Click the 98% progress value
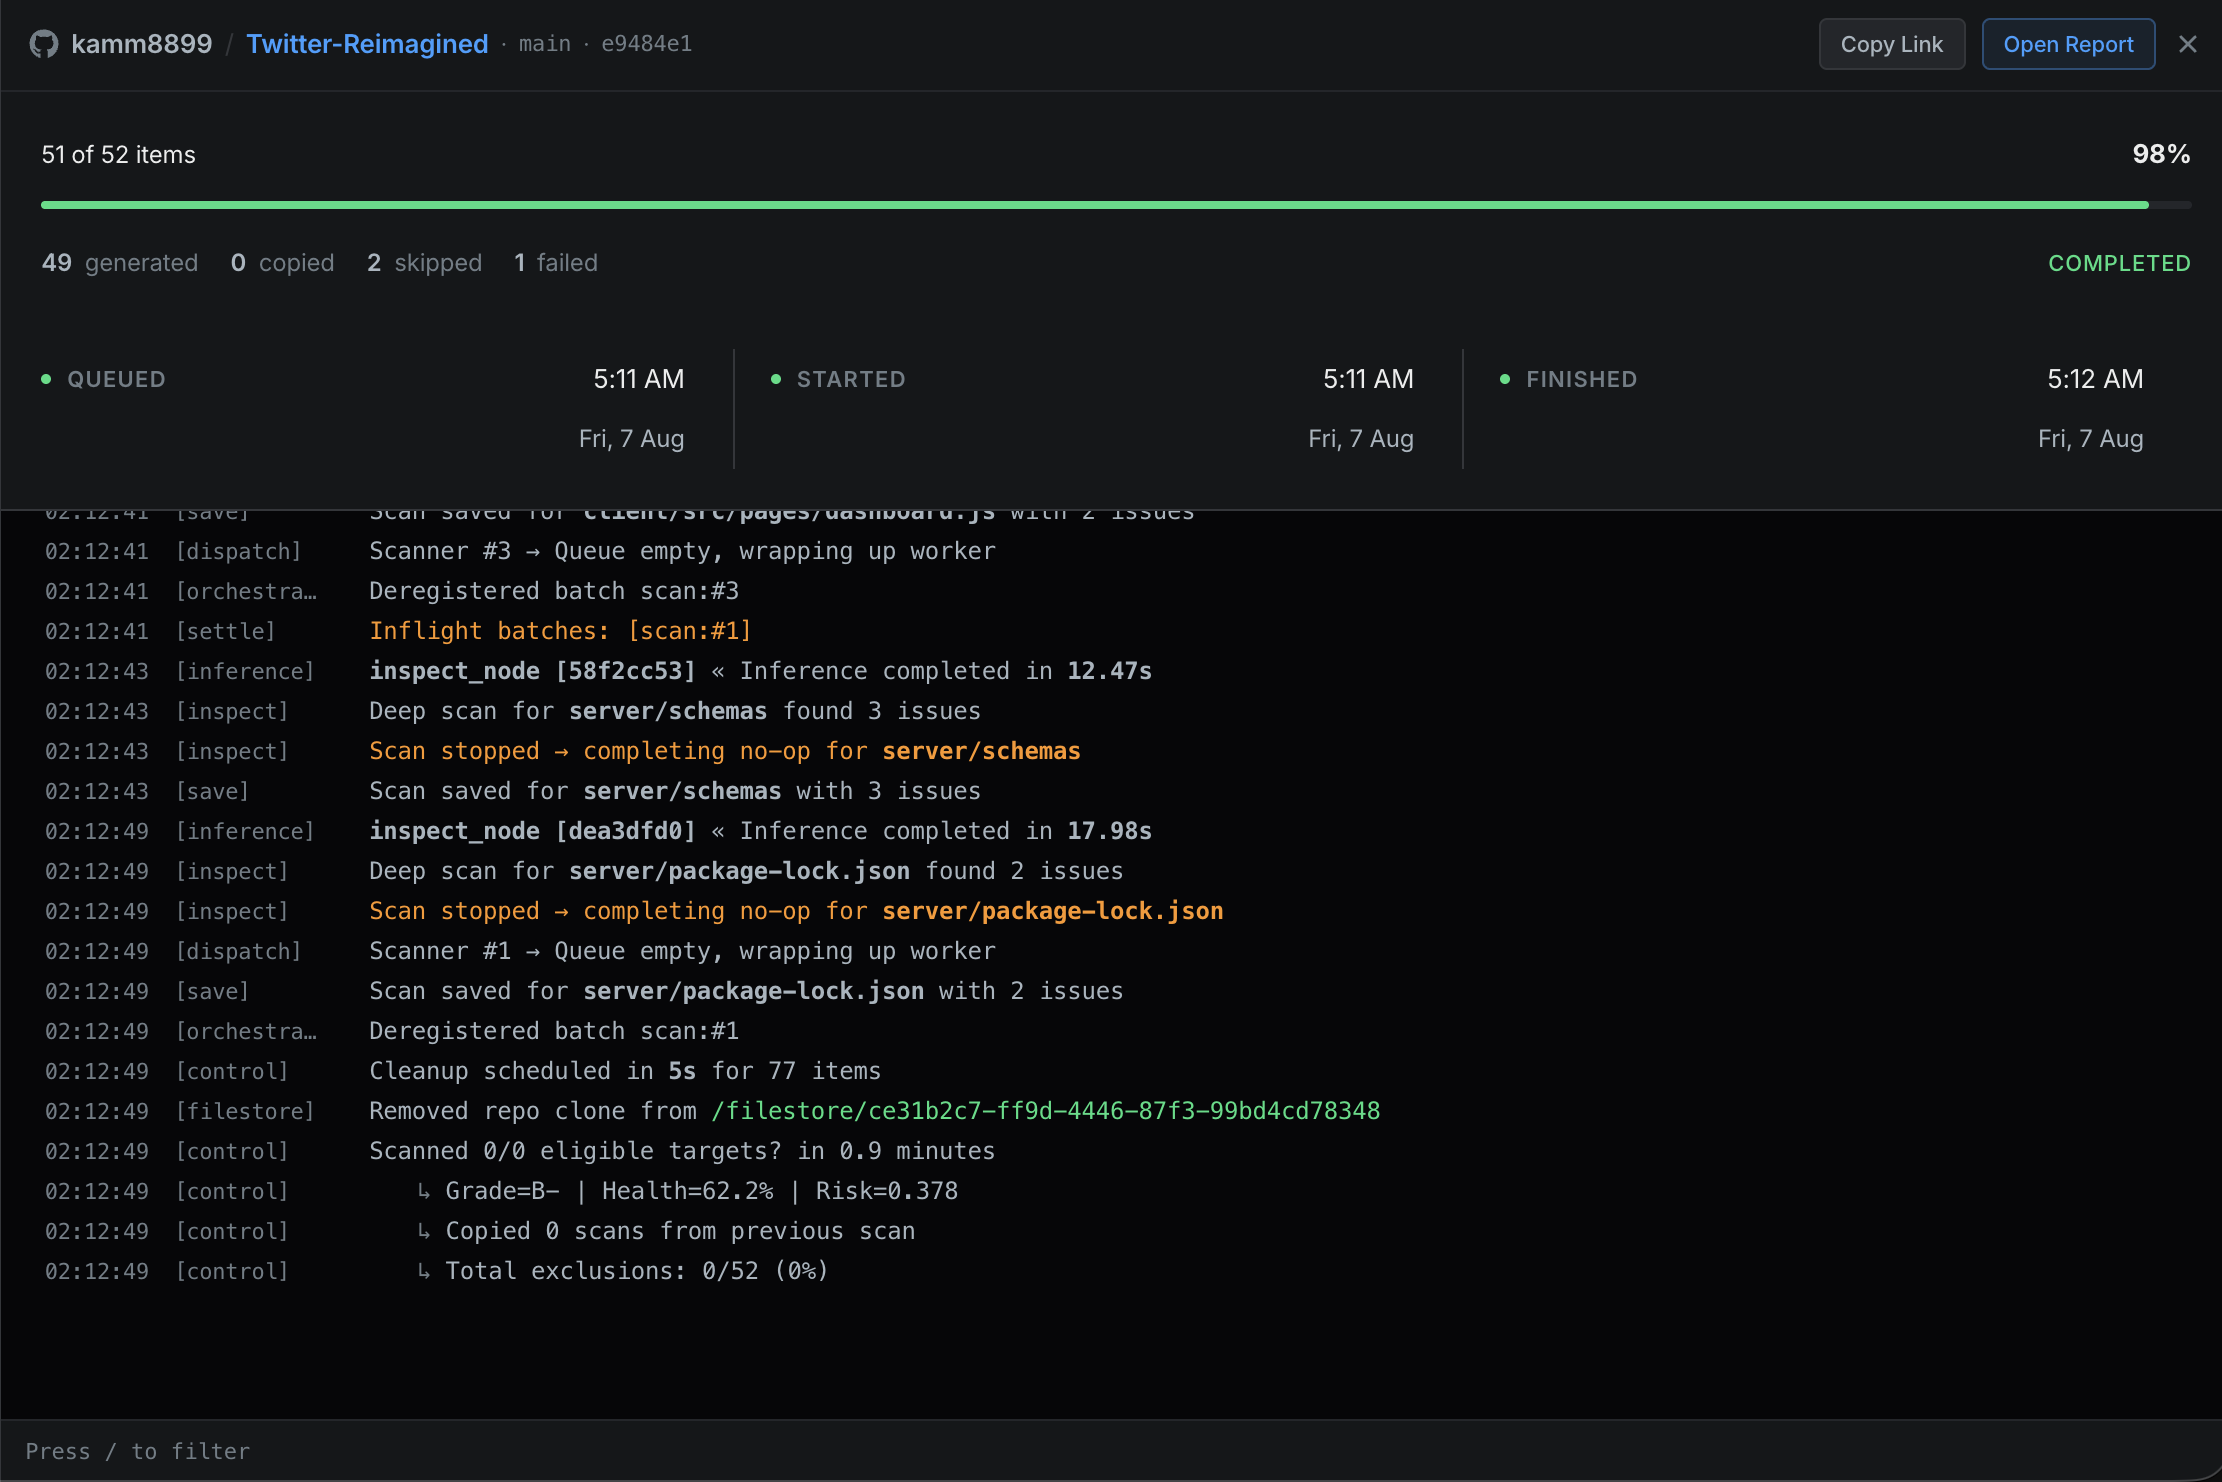Viewport: 2222px width, 1482px height. tap(2161, 154)
